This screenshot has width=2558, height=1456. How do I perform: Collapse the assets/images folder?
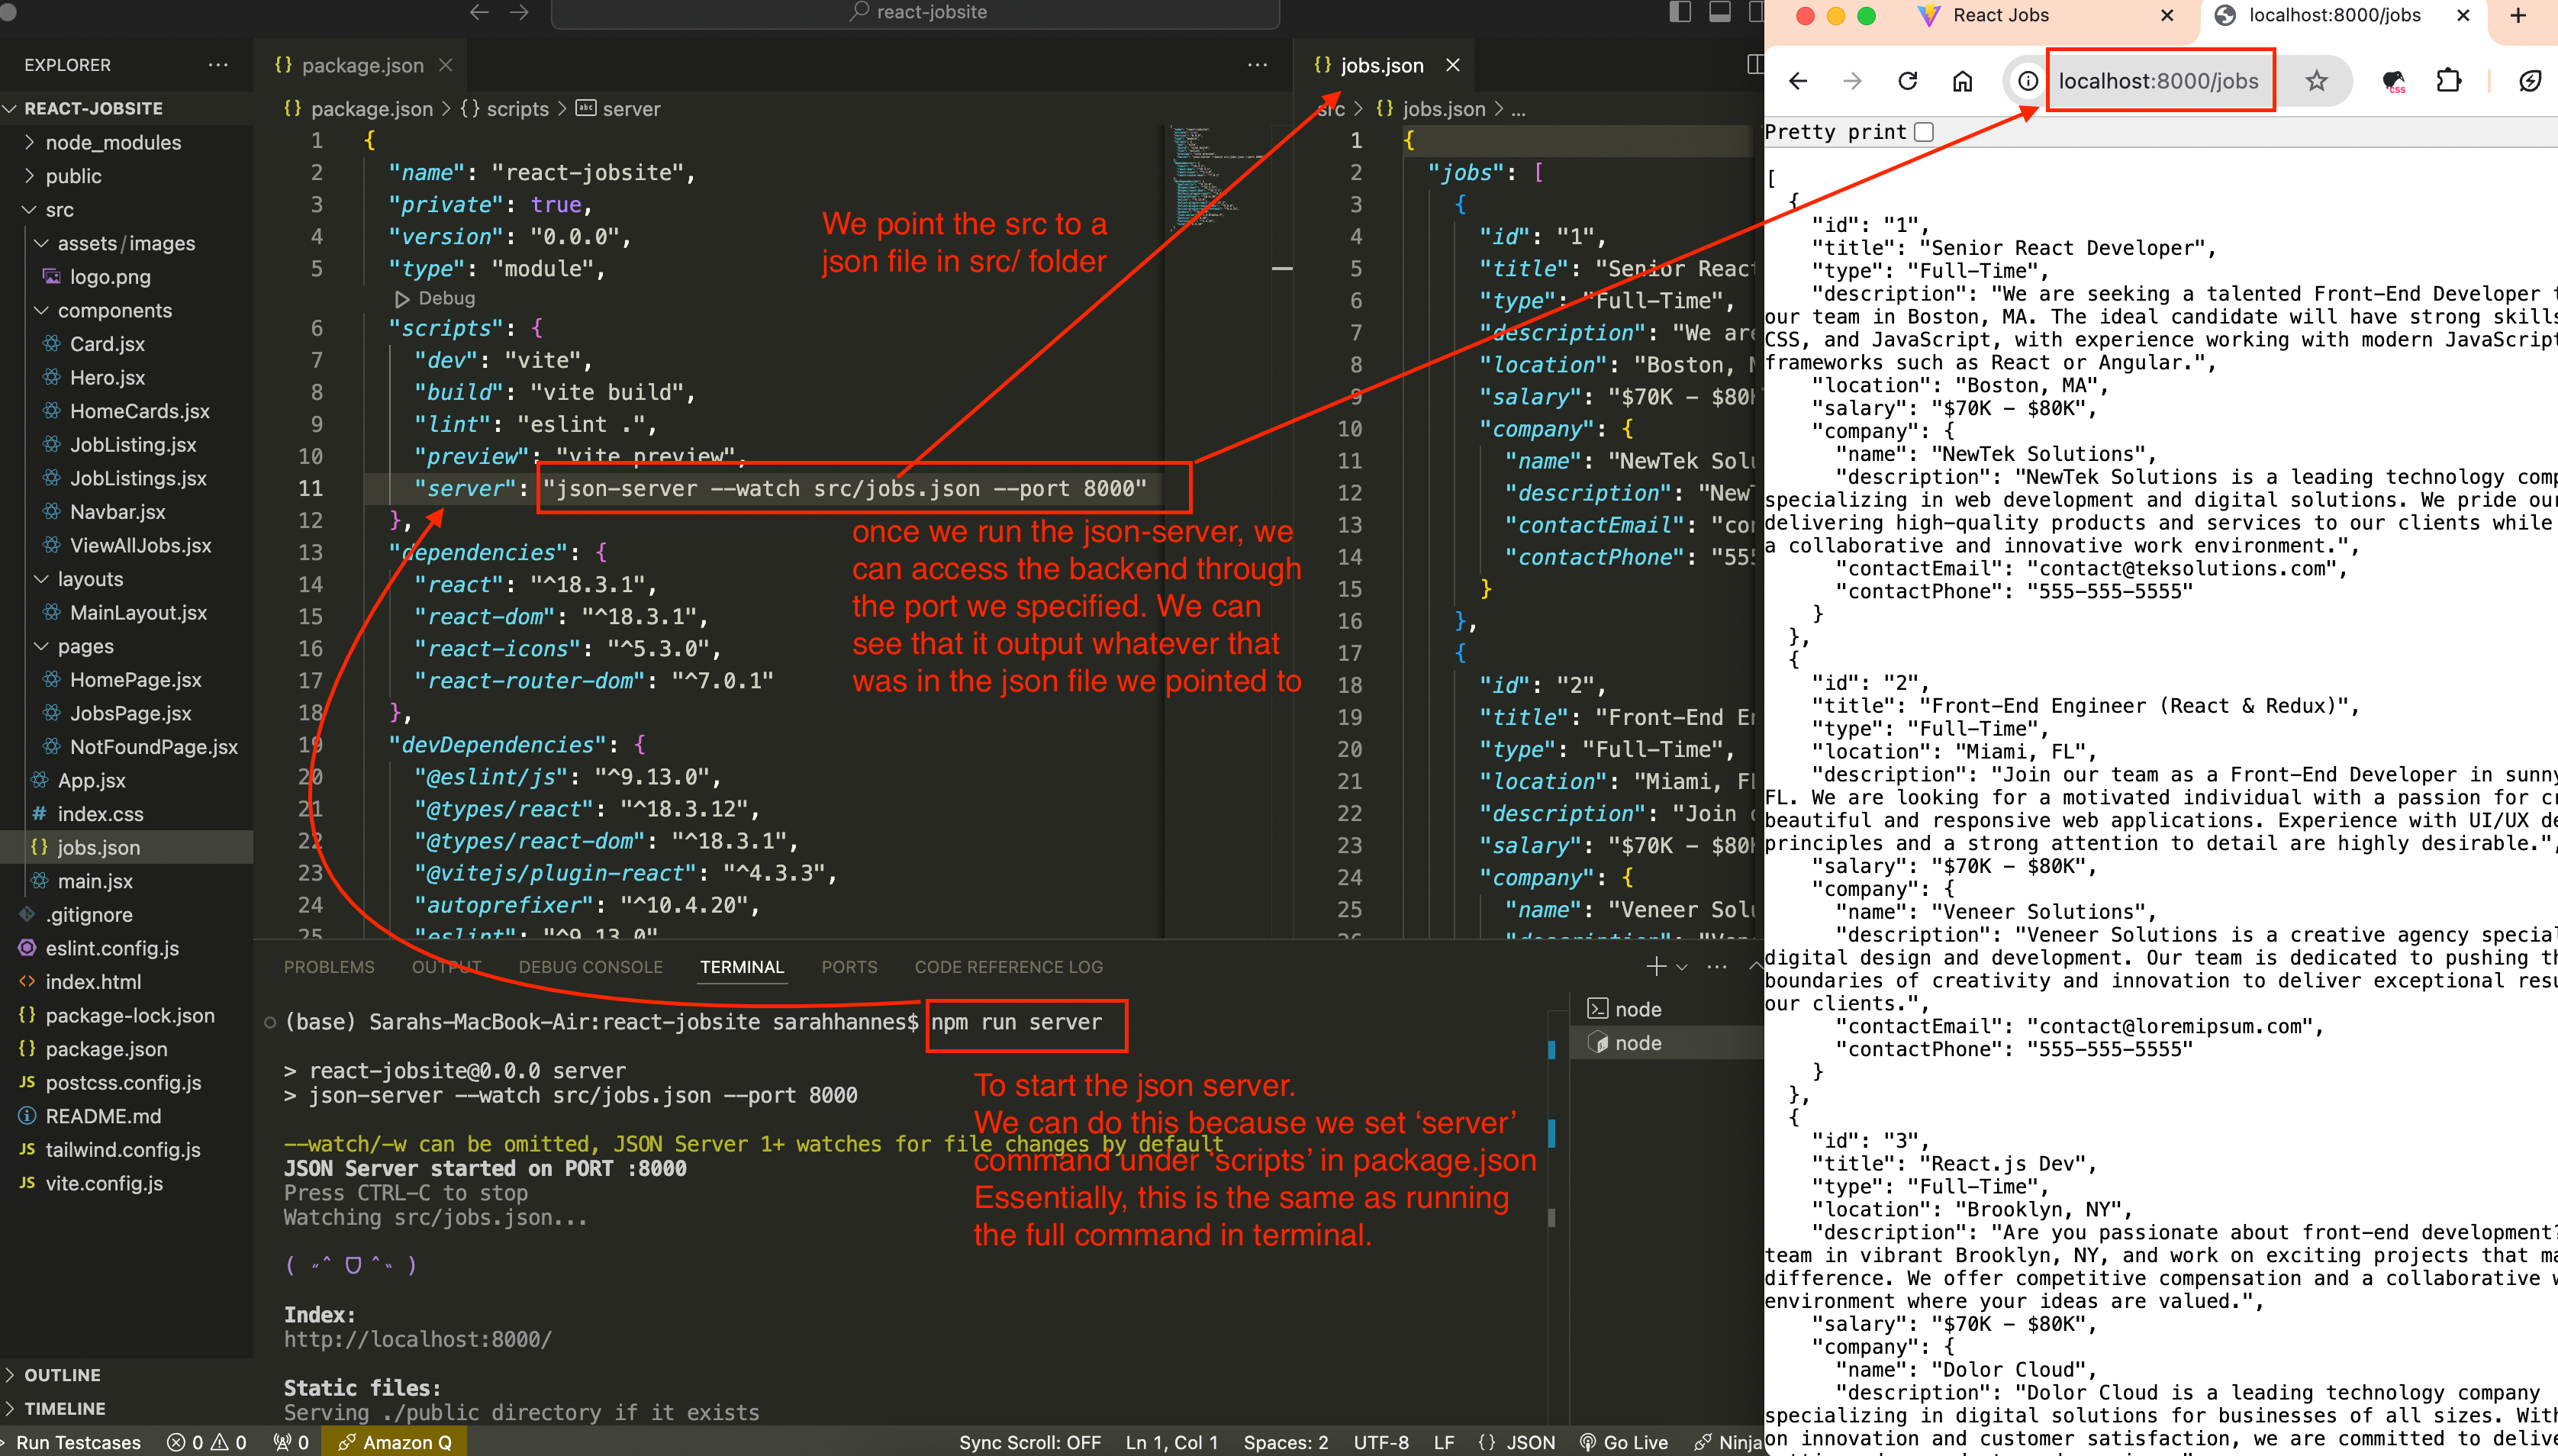click(126, 243)
